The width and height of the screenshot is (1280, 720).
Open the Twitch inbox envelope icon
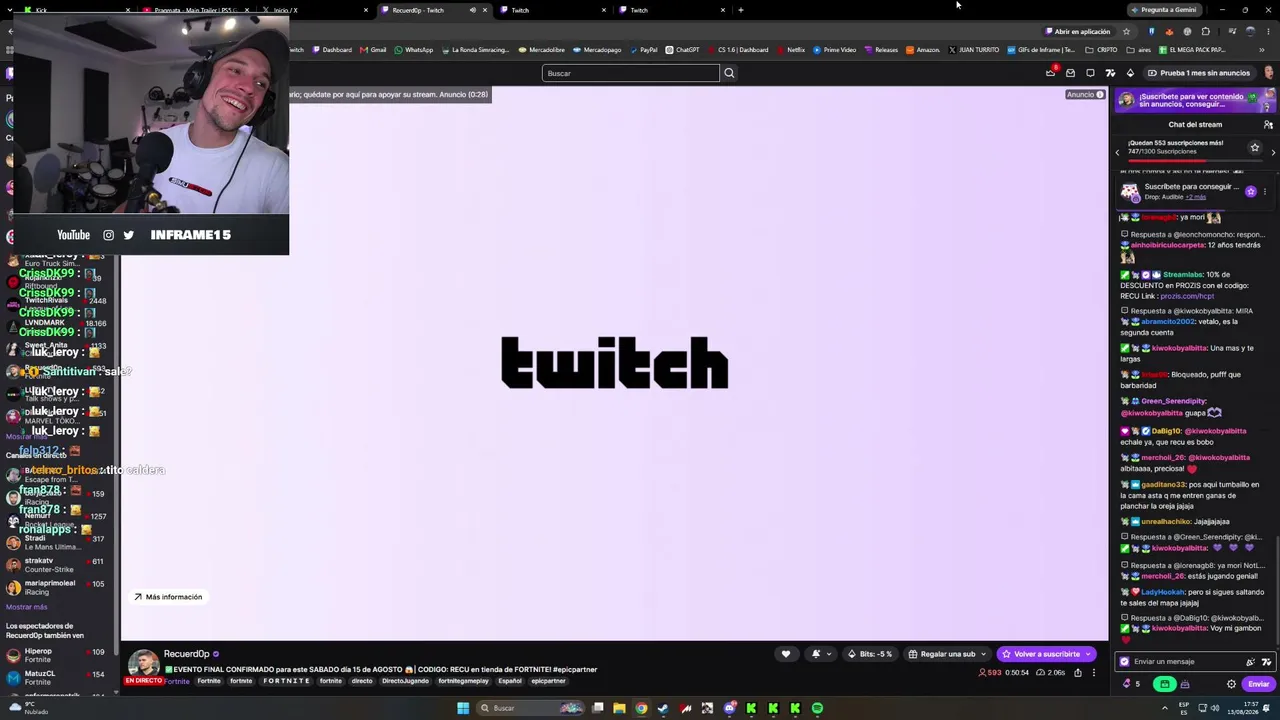(x=1070, y=73)
